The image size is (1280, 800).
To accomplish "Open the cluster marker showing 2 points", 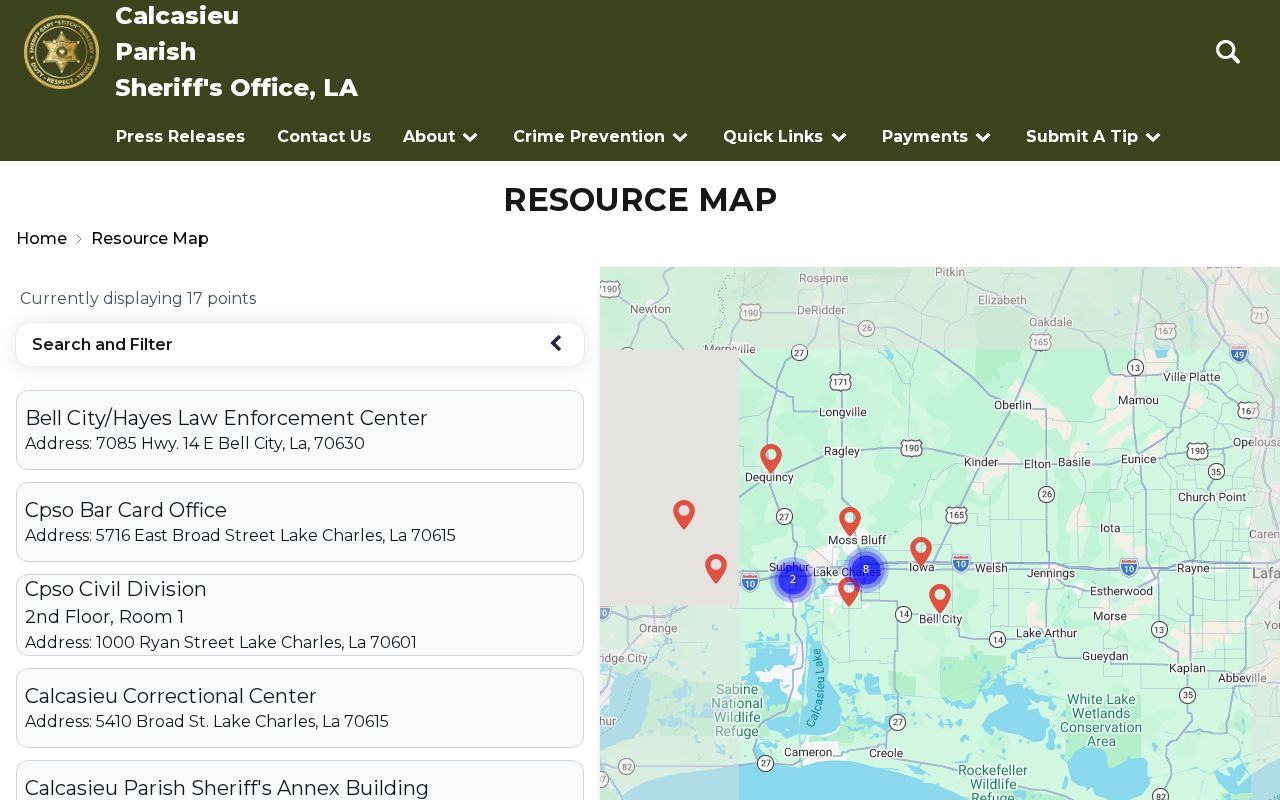I will (793, 579).
